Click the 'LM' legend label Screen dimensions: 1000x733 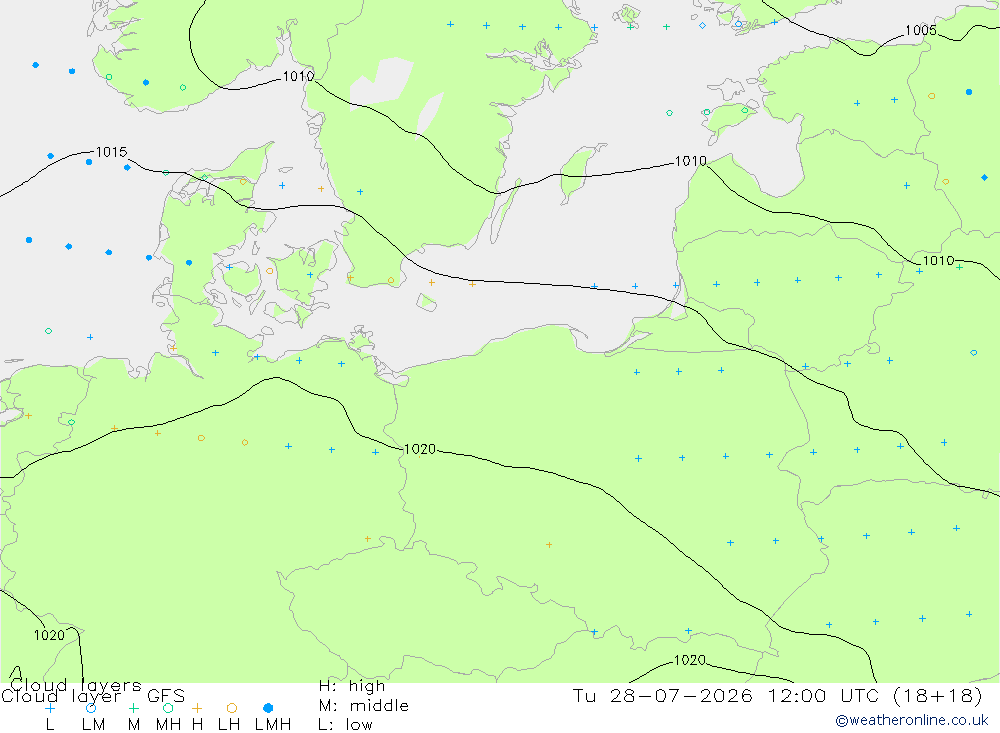click(x=93, y=725)
